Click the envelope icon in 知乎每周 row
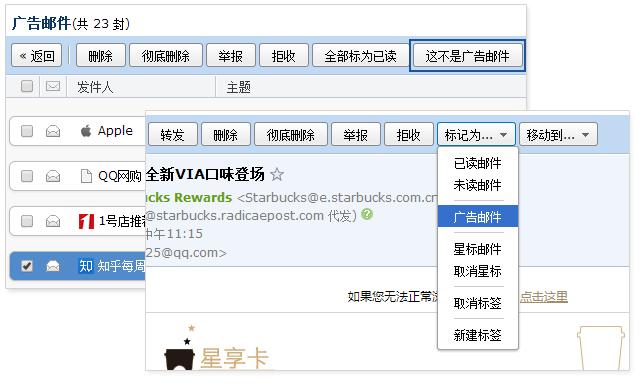 [x=53, y=266]
